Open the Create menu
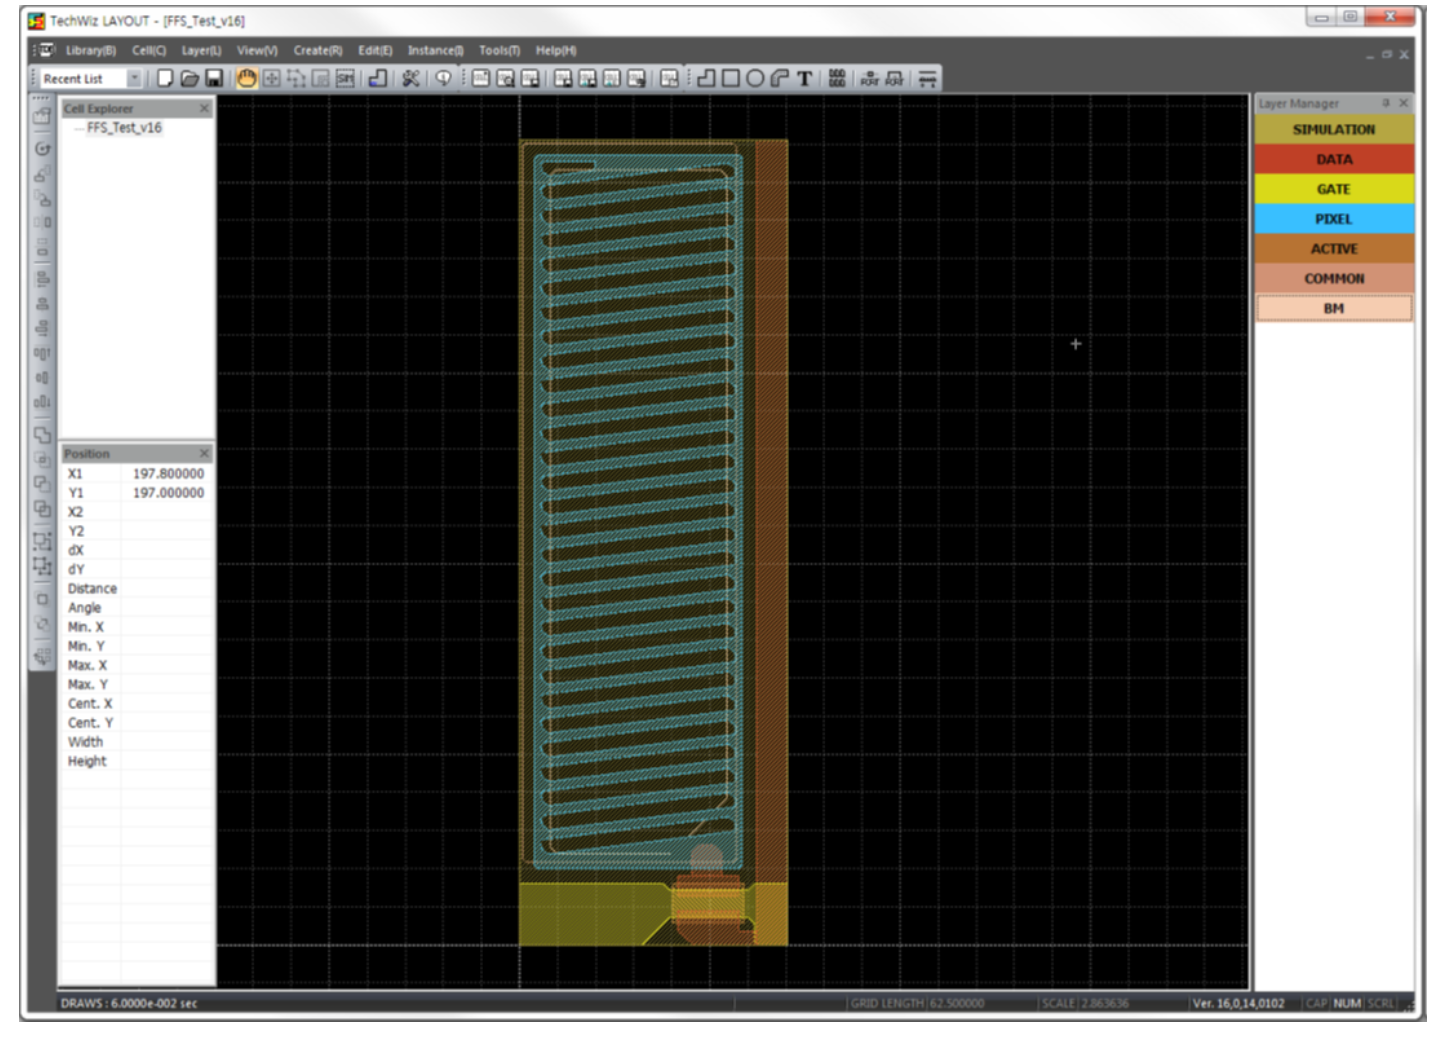This screenshot has height=1037, width=1453. pyautogui.click(x=318, y=50)
